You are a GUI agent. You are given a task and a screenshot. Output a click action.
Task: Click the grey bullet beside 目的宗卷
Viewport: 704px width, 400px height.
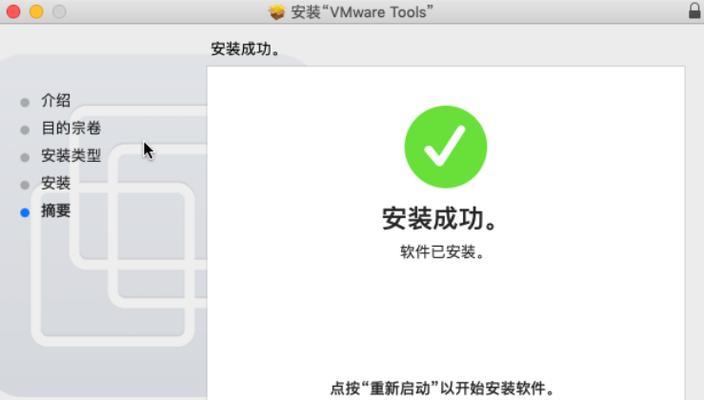[25, 130]
